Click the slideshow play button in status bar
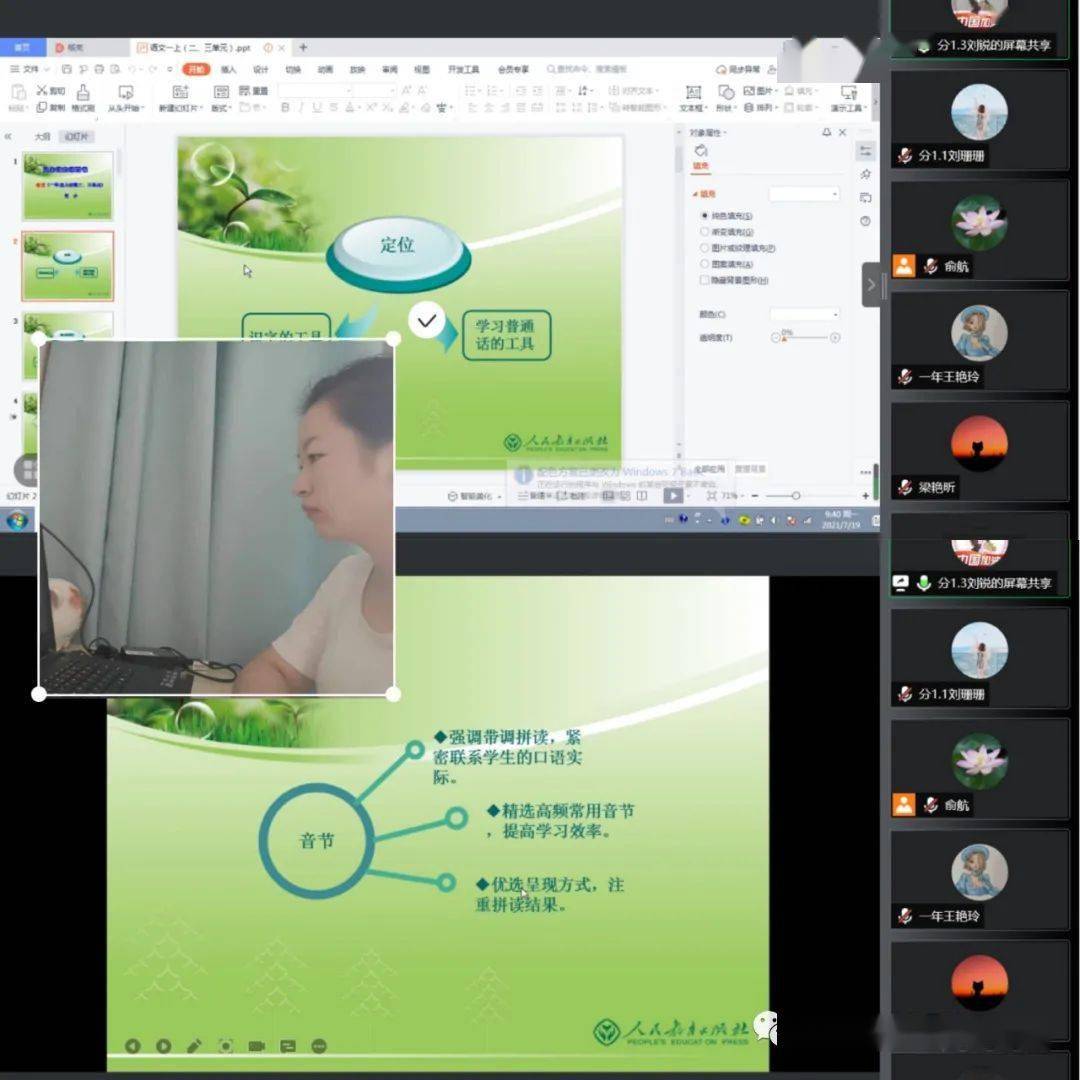The image size is (1080, 1080). [x=673, y=495]
